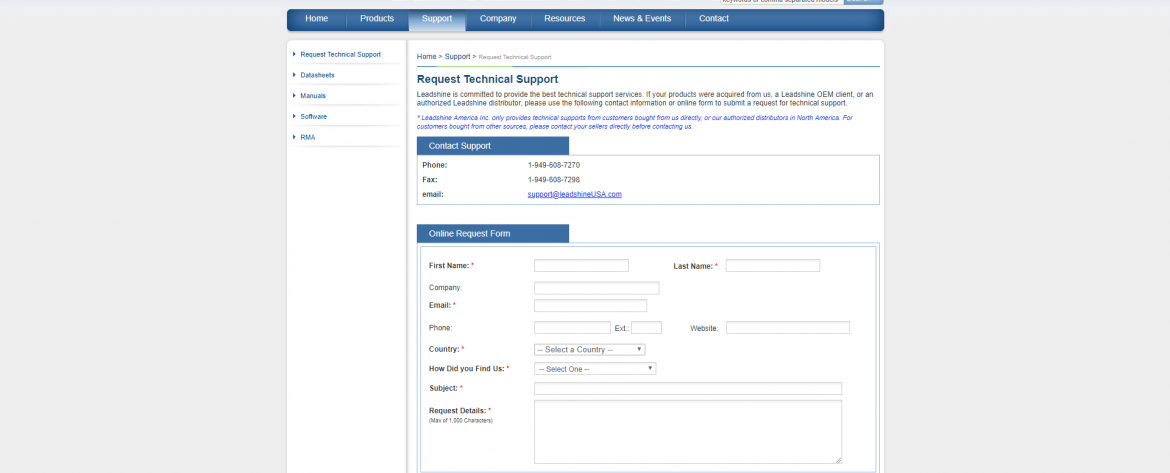Open the News & Events tab

[x=642, y=19]
